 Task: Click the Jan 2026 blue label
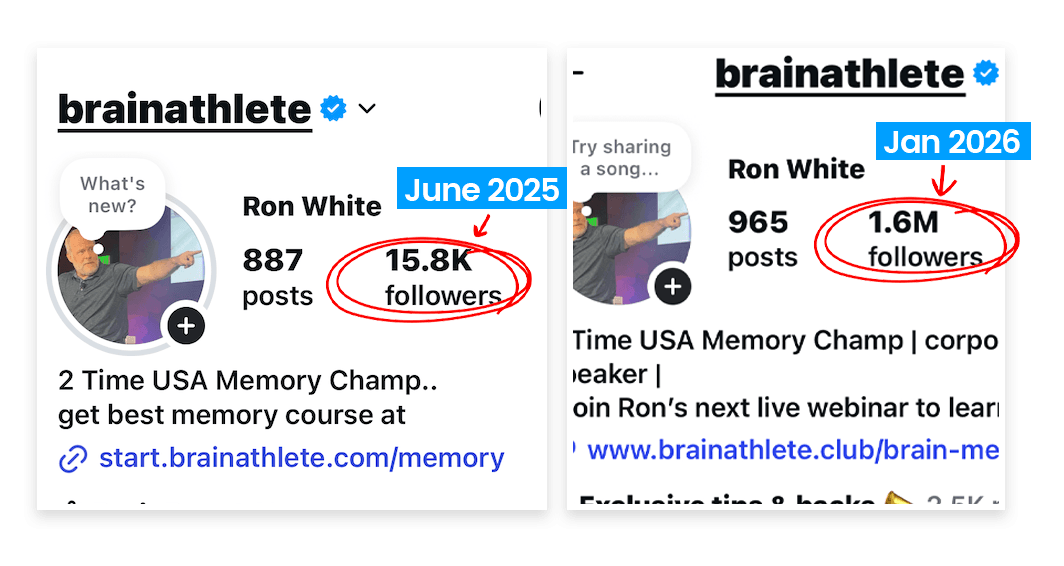pyautogui.click(x=952, y=142)
